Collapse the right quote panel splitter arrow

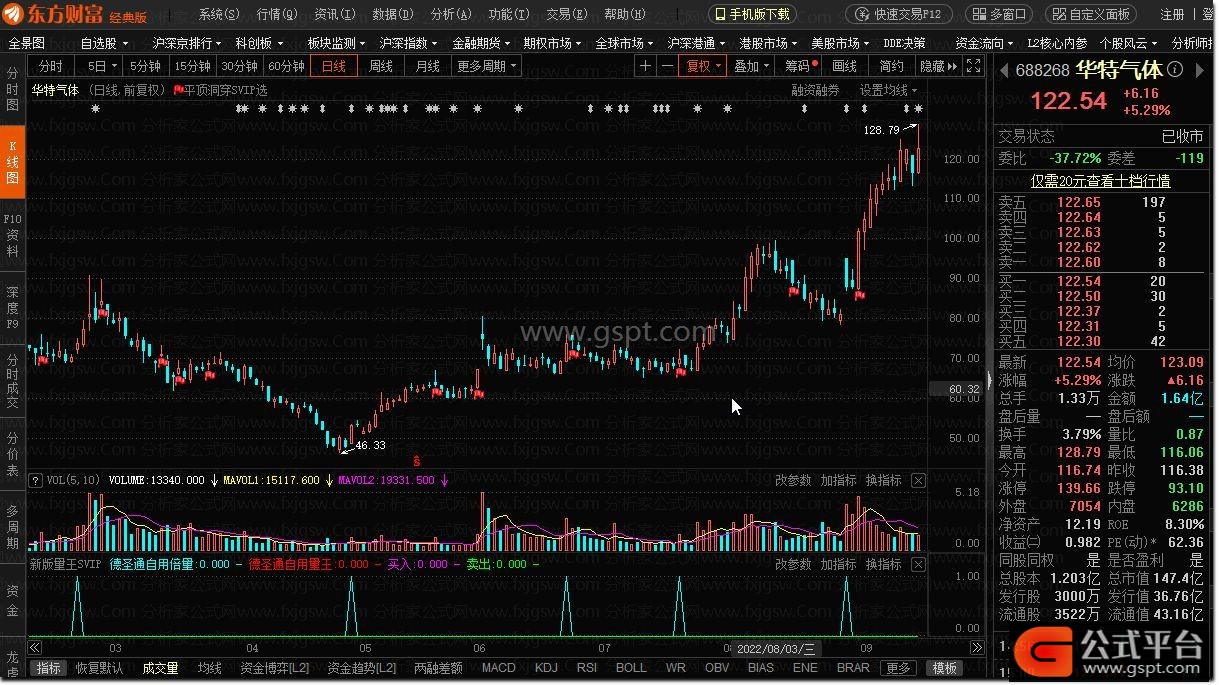click(x=989, y=380)
